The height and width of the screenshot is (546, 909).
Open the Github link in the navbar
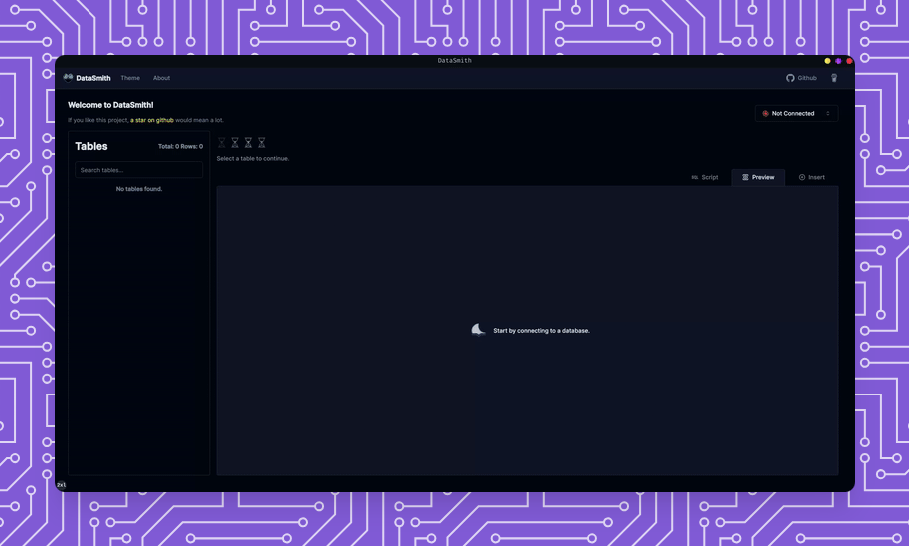[801, 78]
